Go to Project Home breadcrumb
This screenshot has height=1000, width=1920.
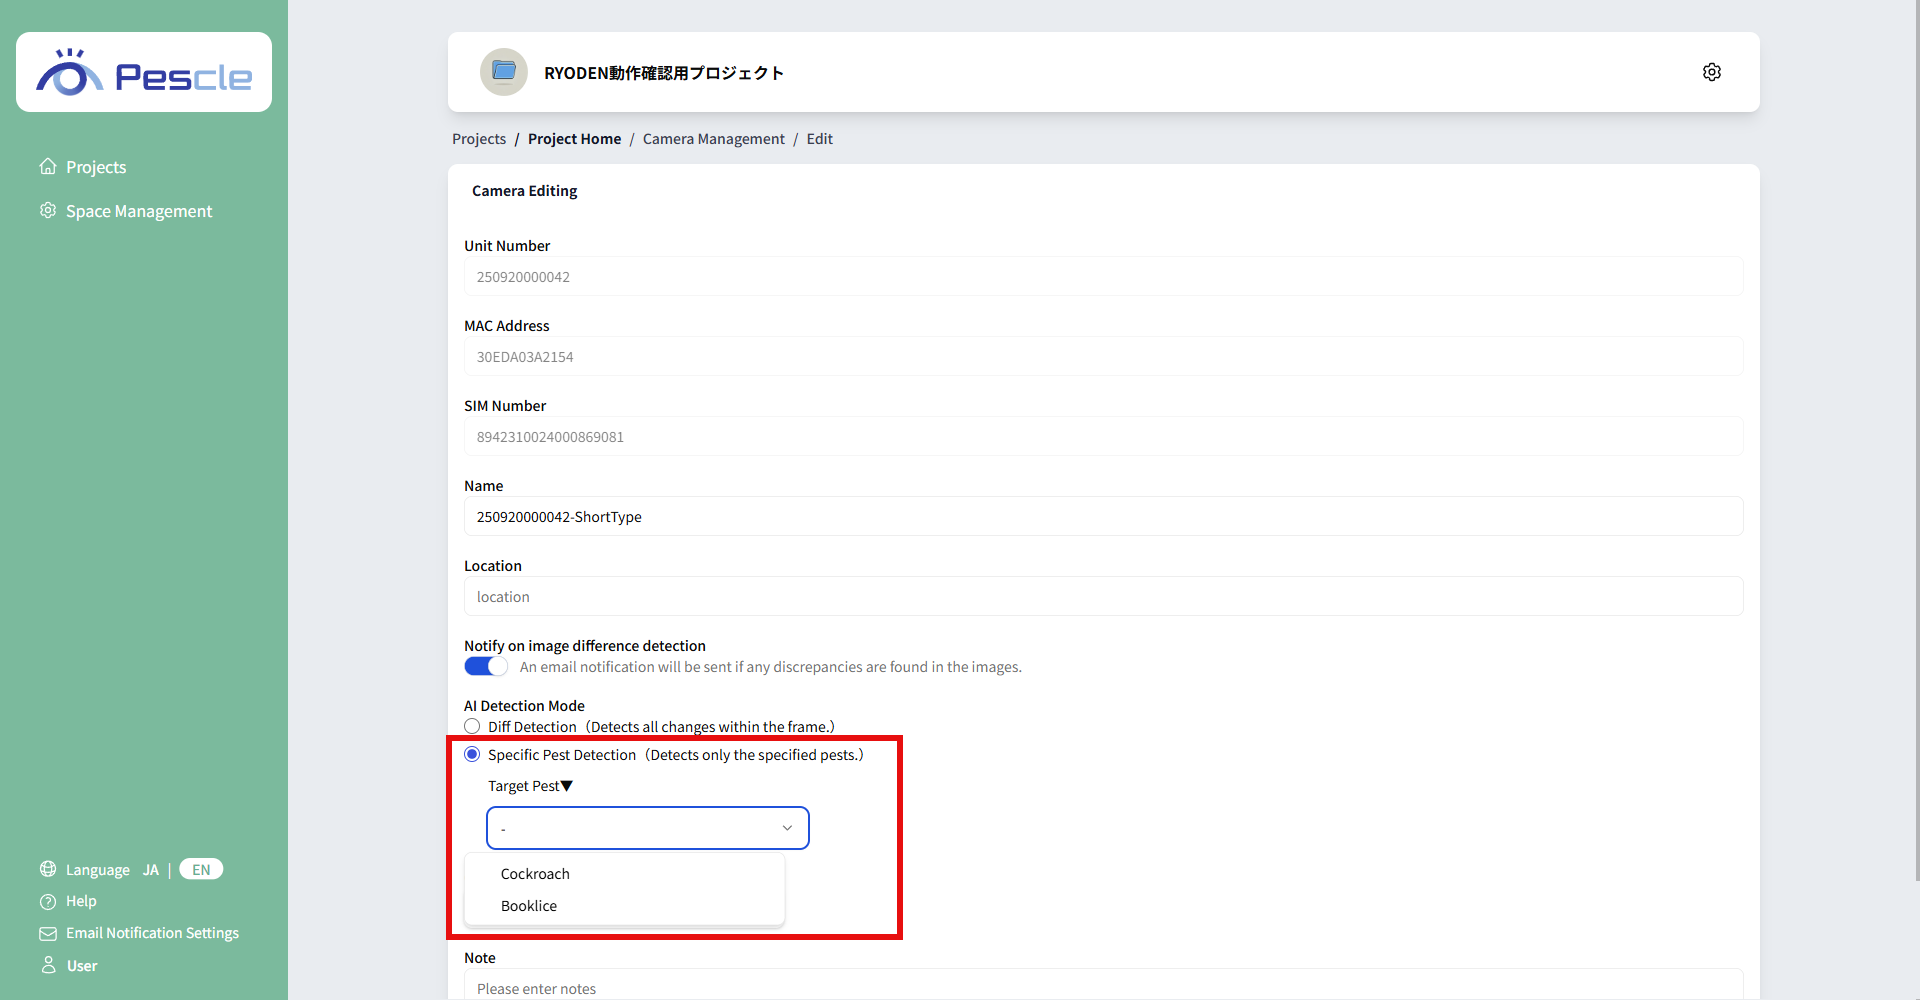tap(574, 139)
